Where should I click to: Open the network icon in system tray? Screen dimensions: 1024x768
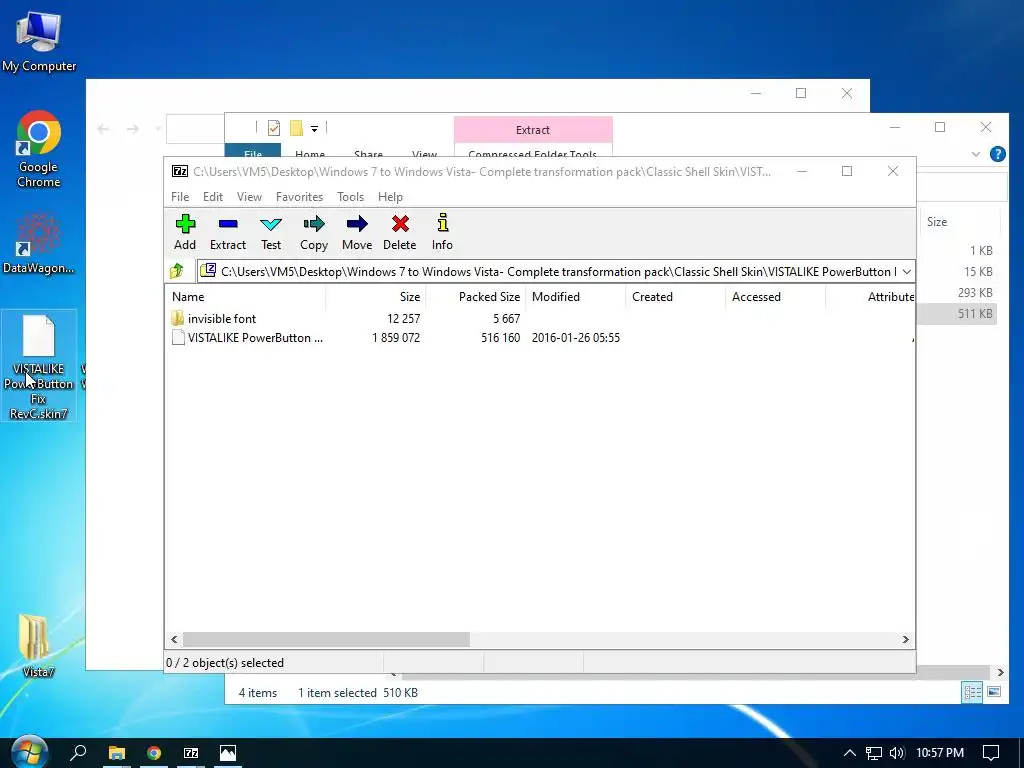(x=873, y=753)
